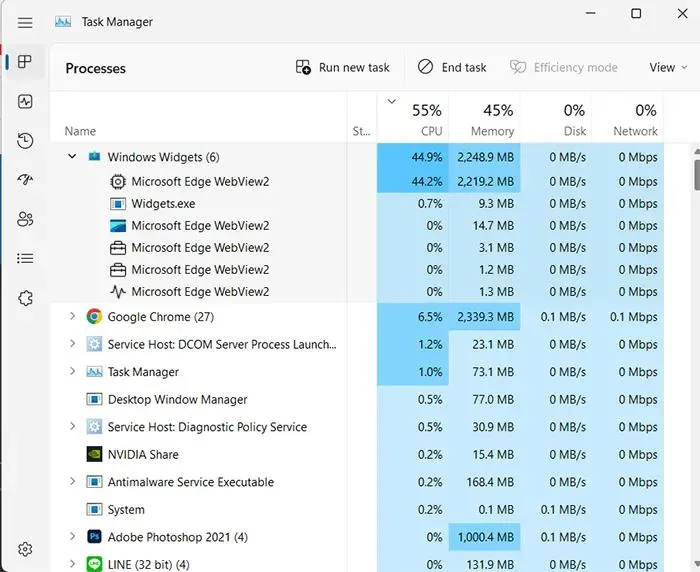Select the Processes sidebar icon
Viewport: 700px width, 572px height.
25,62
